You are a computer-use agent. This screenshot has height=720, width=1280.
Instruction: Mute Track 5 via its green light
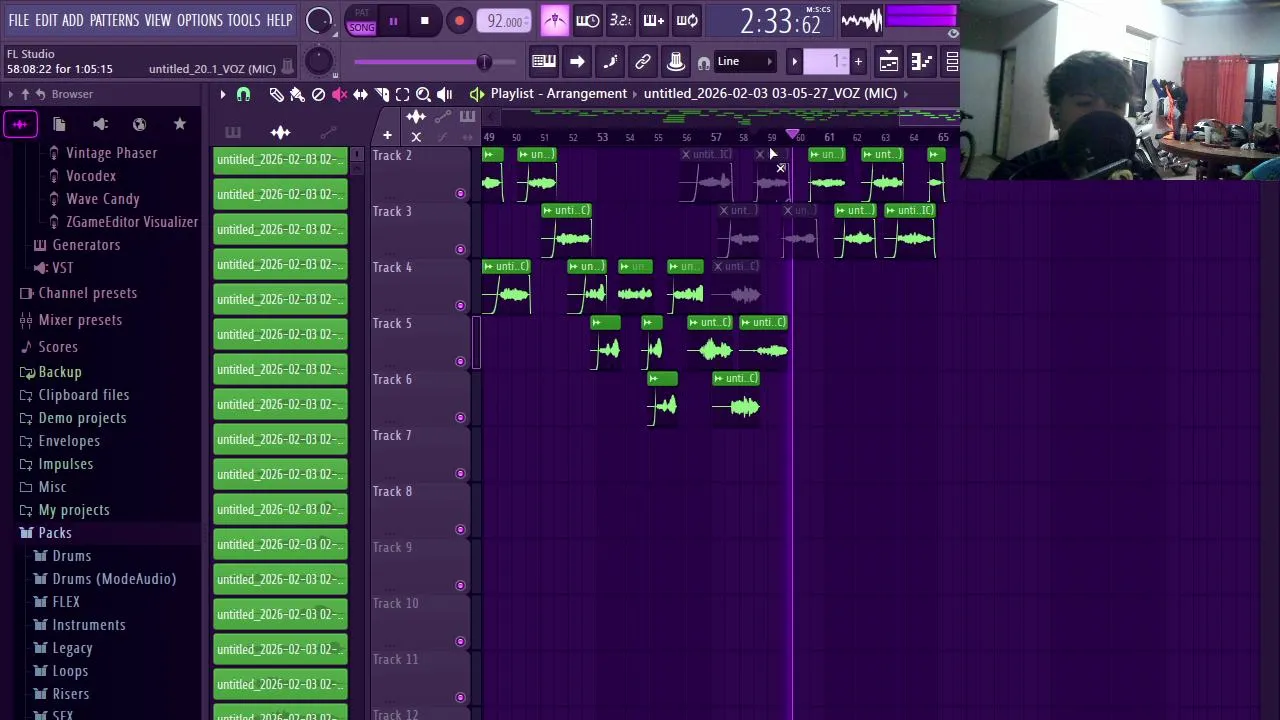point(460,361)
